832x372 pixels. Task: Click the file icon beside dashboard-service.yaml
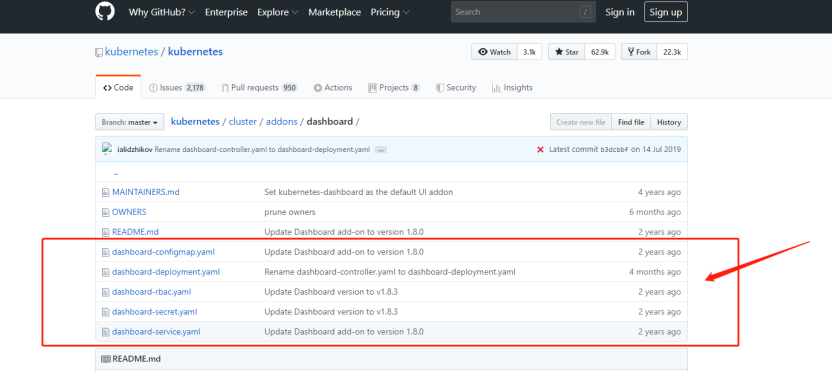(105, 332)
